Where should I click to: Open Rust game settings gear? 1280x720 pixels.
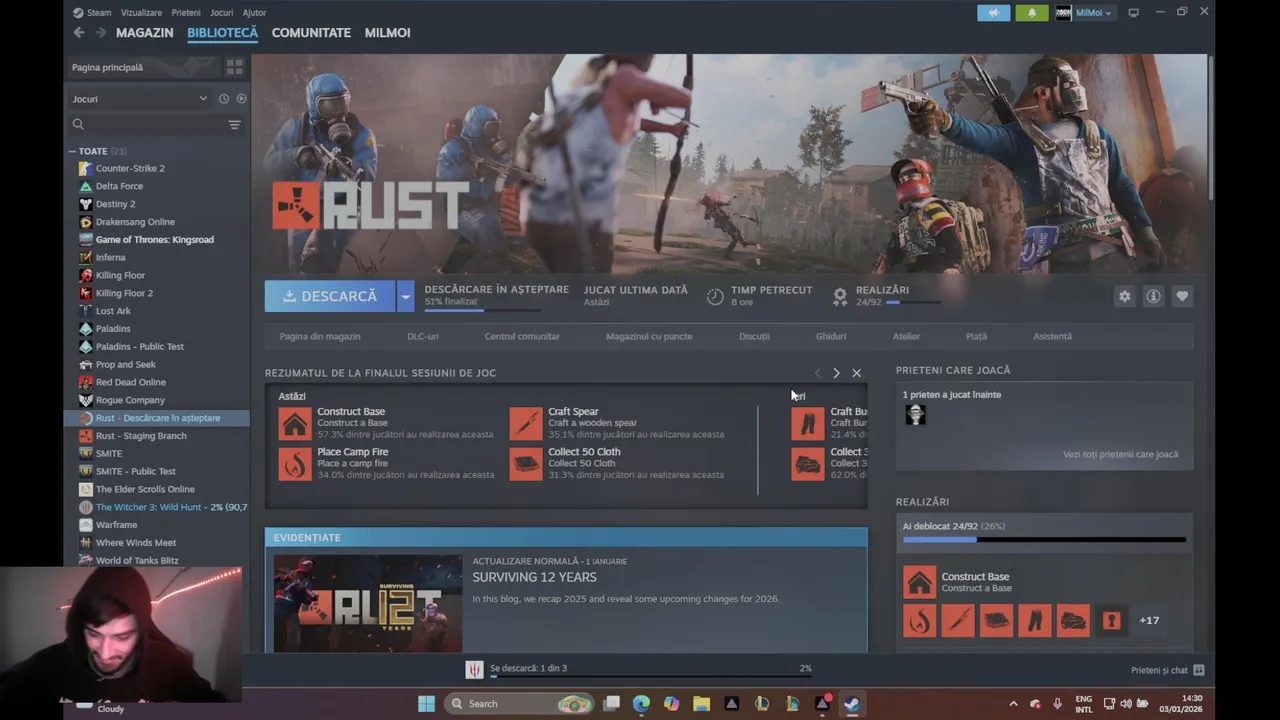[x=1125, y=296]
